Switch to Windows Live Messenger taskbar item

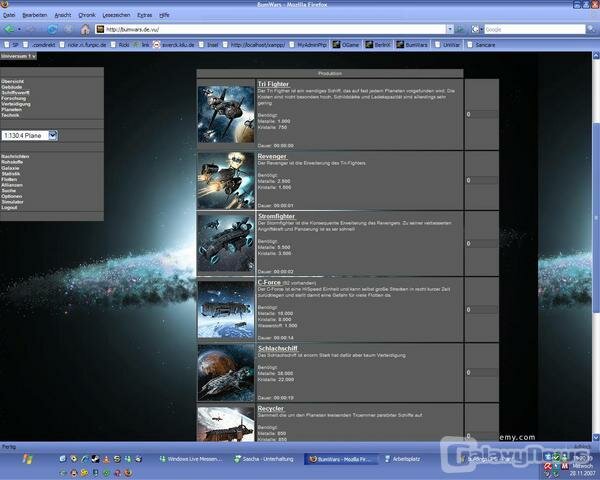[191, 459]
